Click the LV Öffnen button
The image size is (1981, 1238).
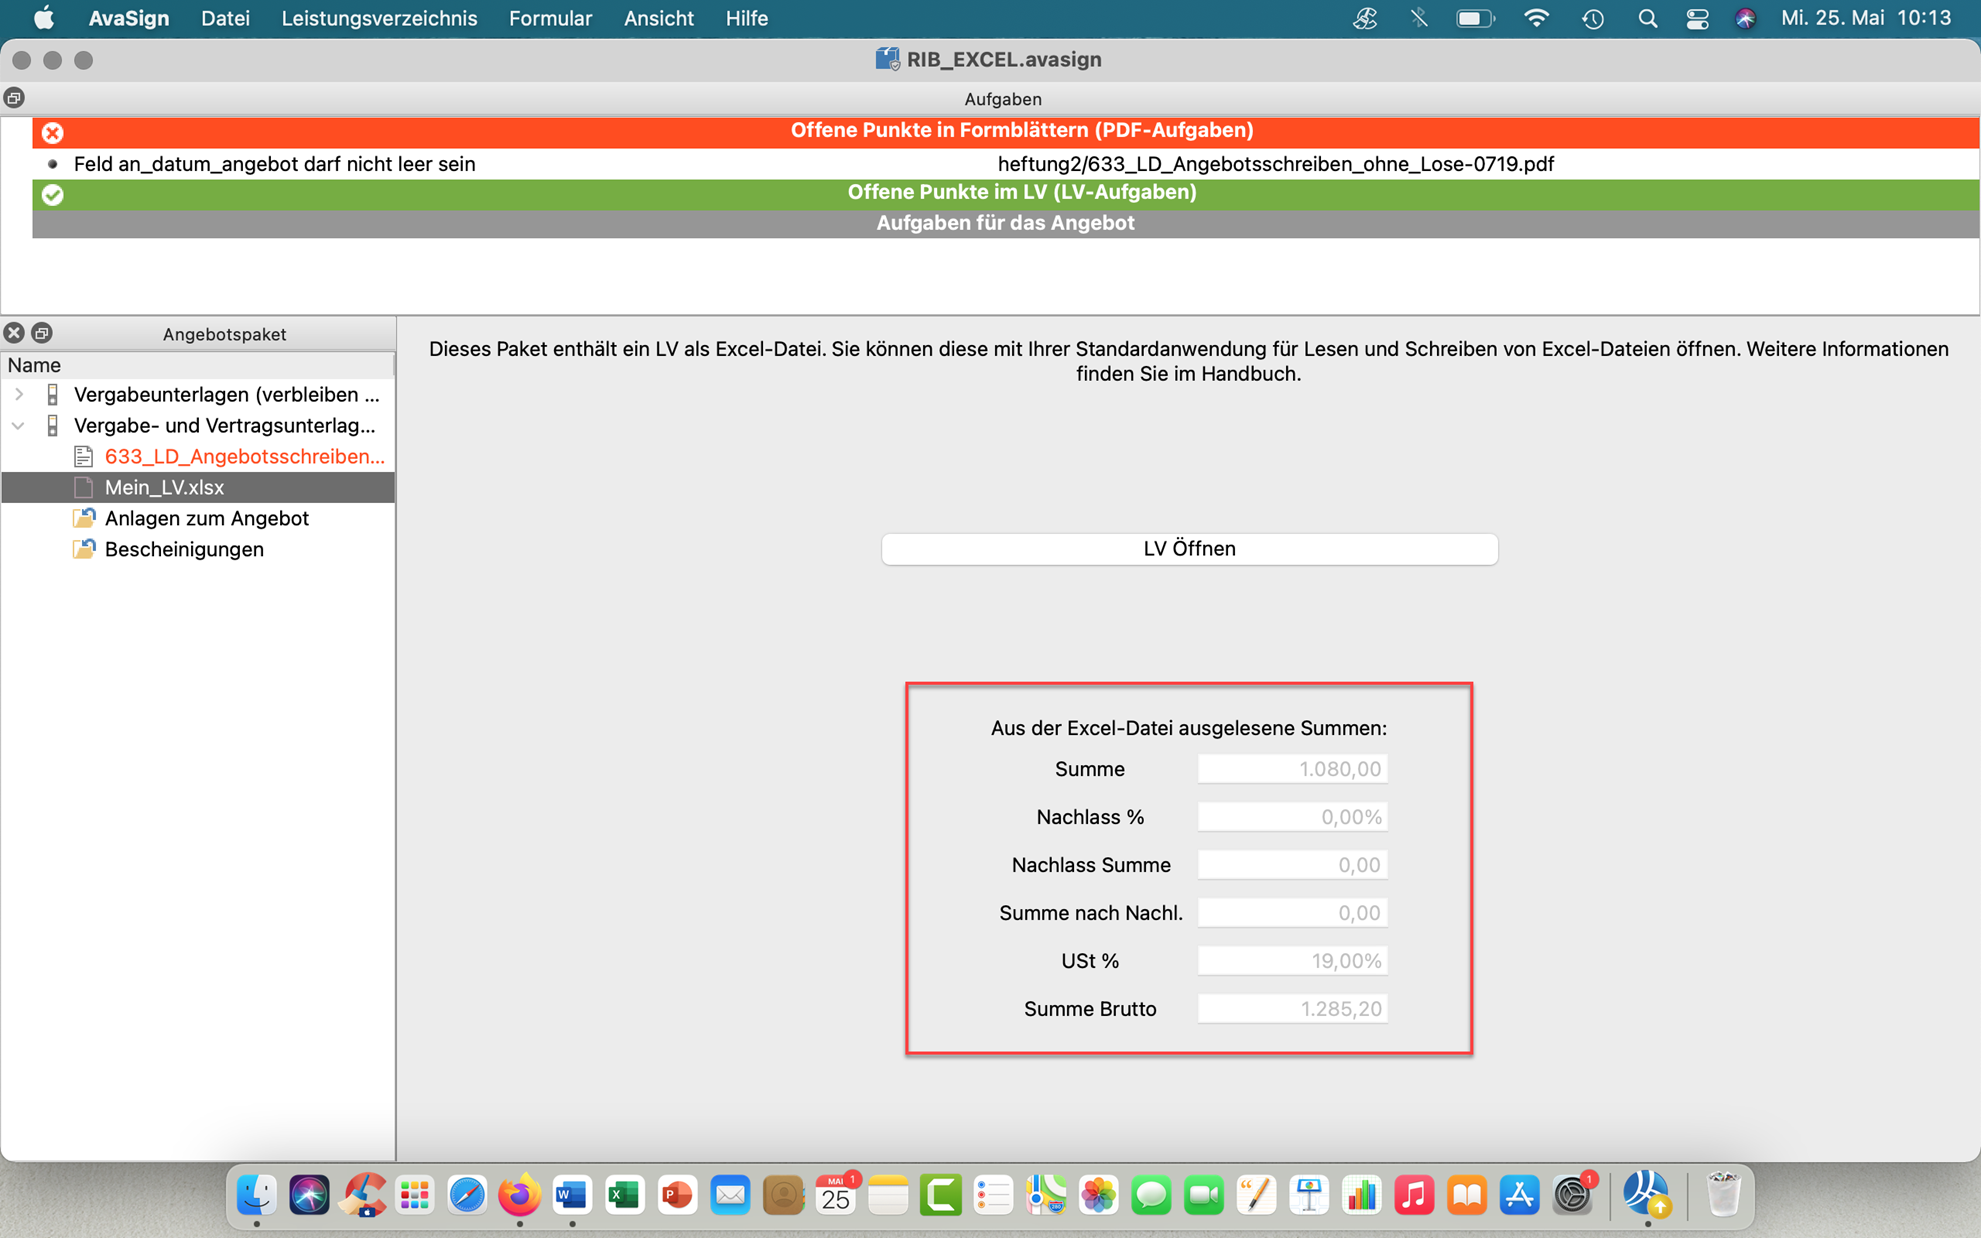(1189, 549)
